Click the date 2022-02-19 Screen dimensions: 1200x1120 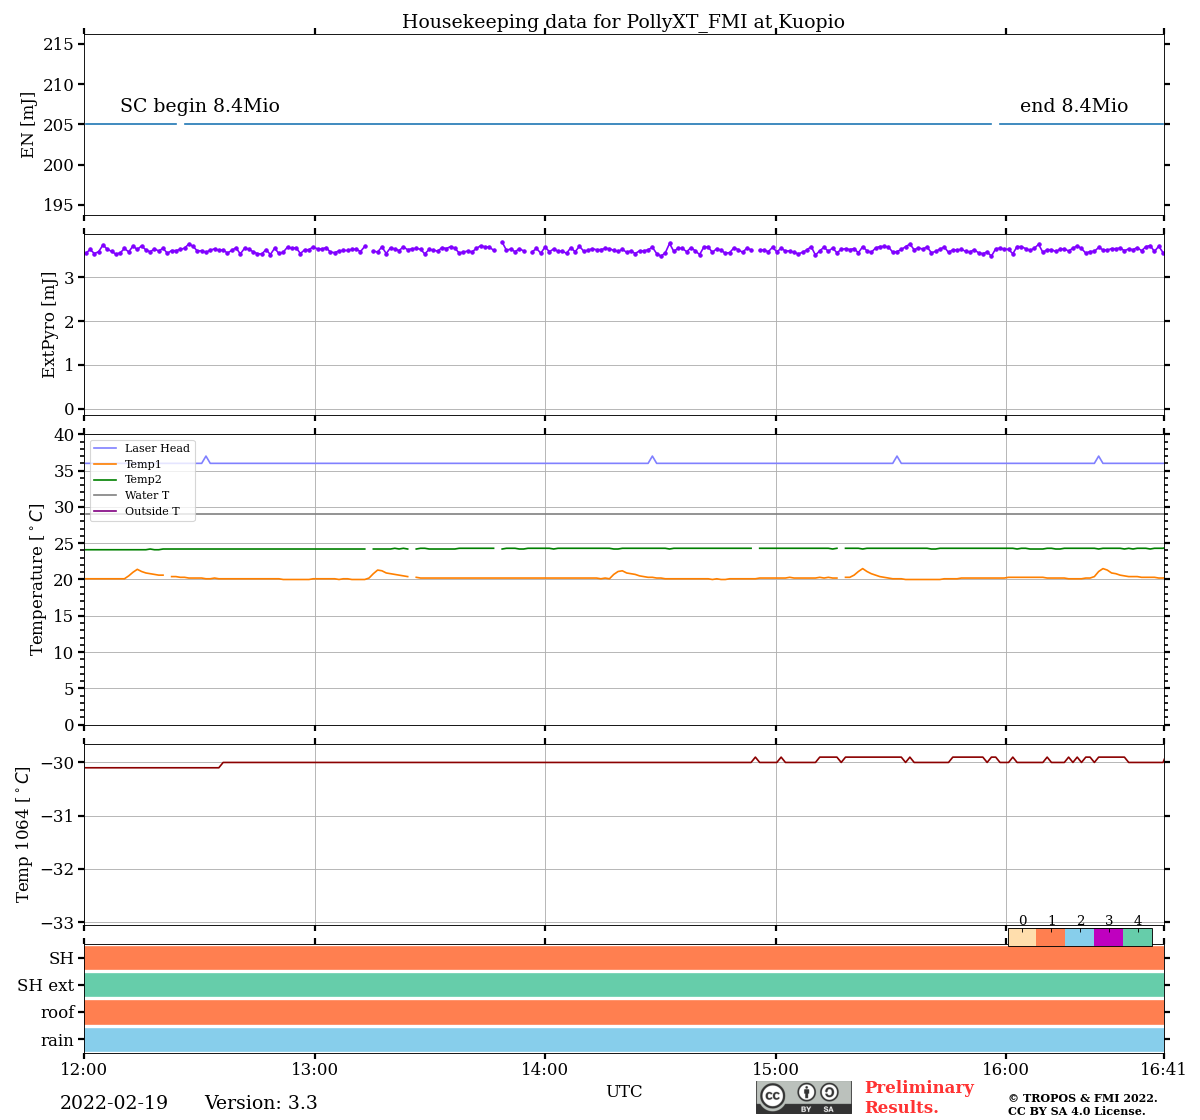click(114, 1103)
